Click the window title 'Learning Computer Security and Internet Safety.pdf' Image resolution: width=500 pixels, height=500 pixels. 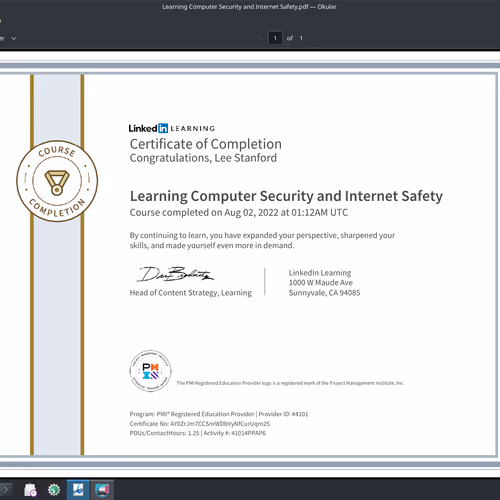tap(235, 7)
